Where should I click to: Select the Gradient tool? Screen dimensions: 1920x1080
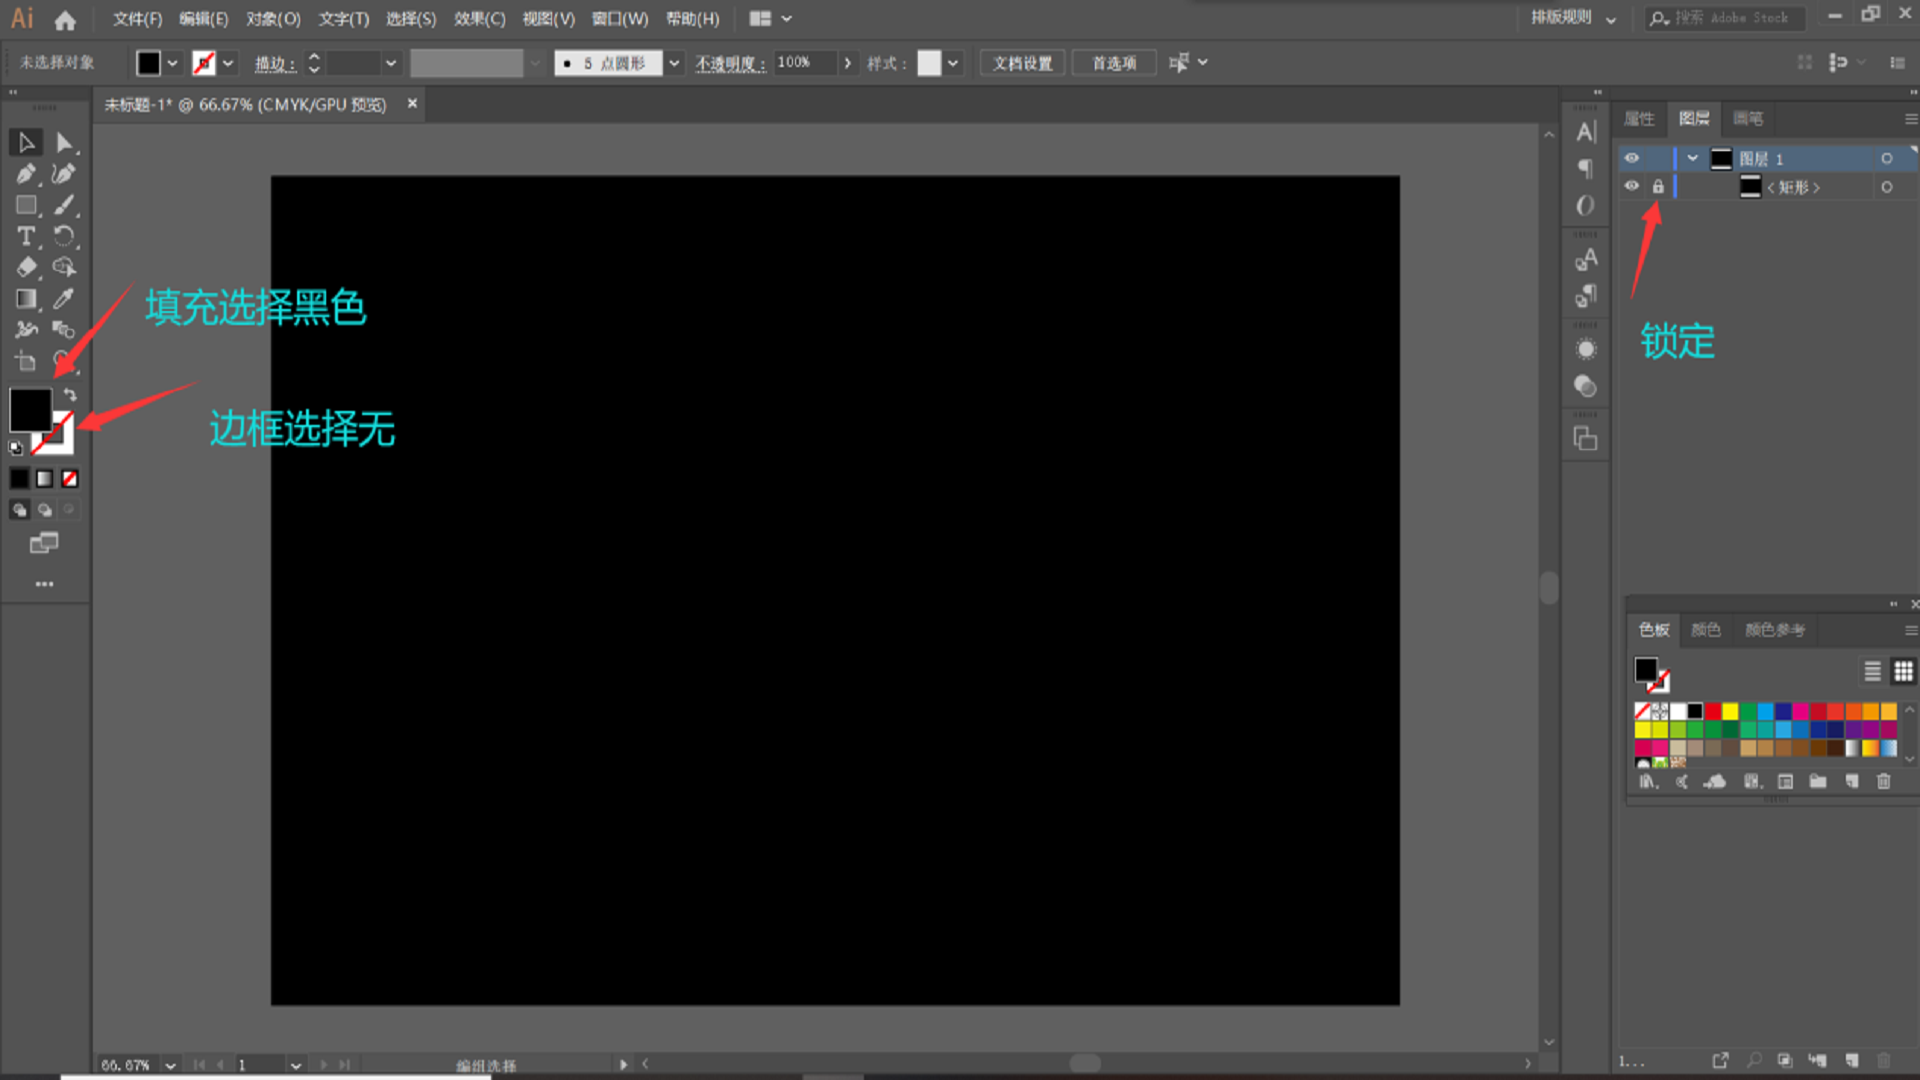26,298
